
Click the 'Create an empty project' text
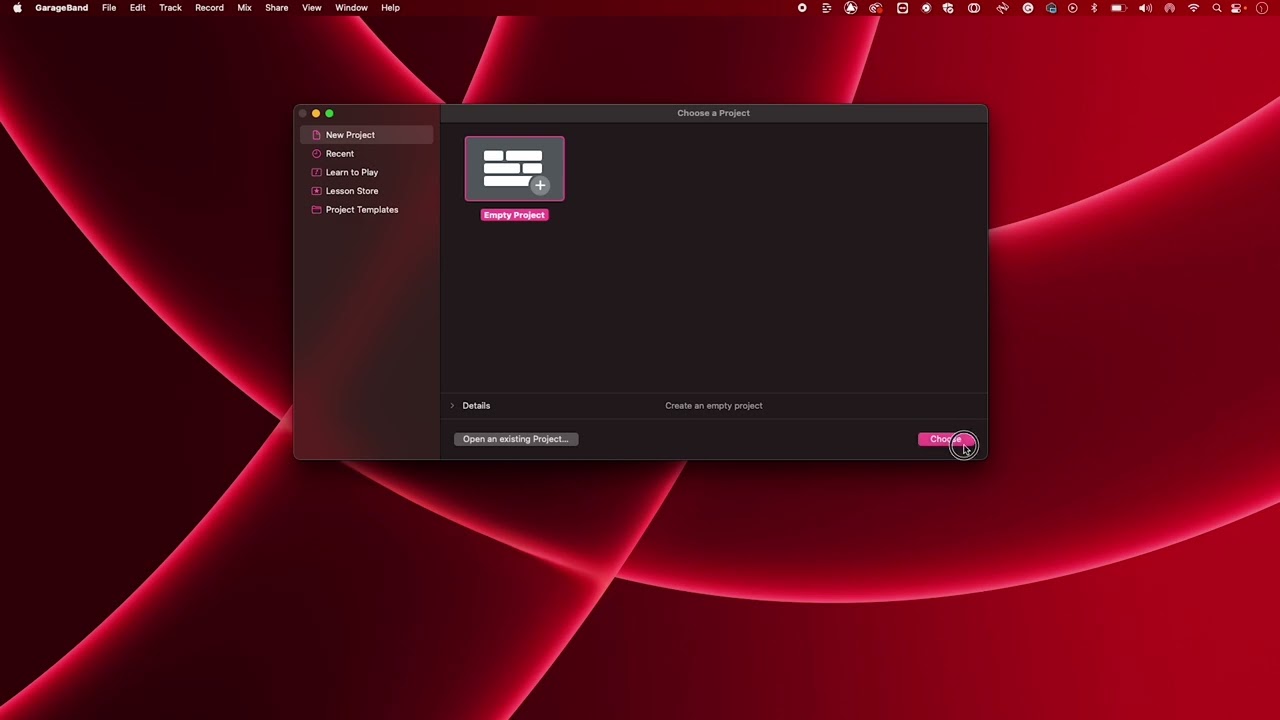tap(714, 406)
